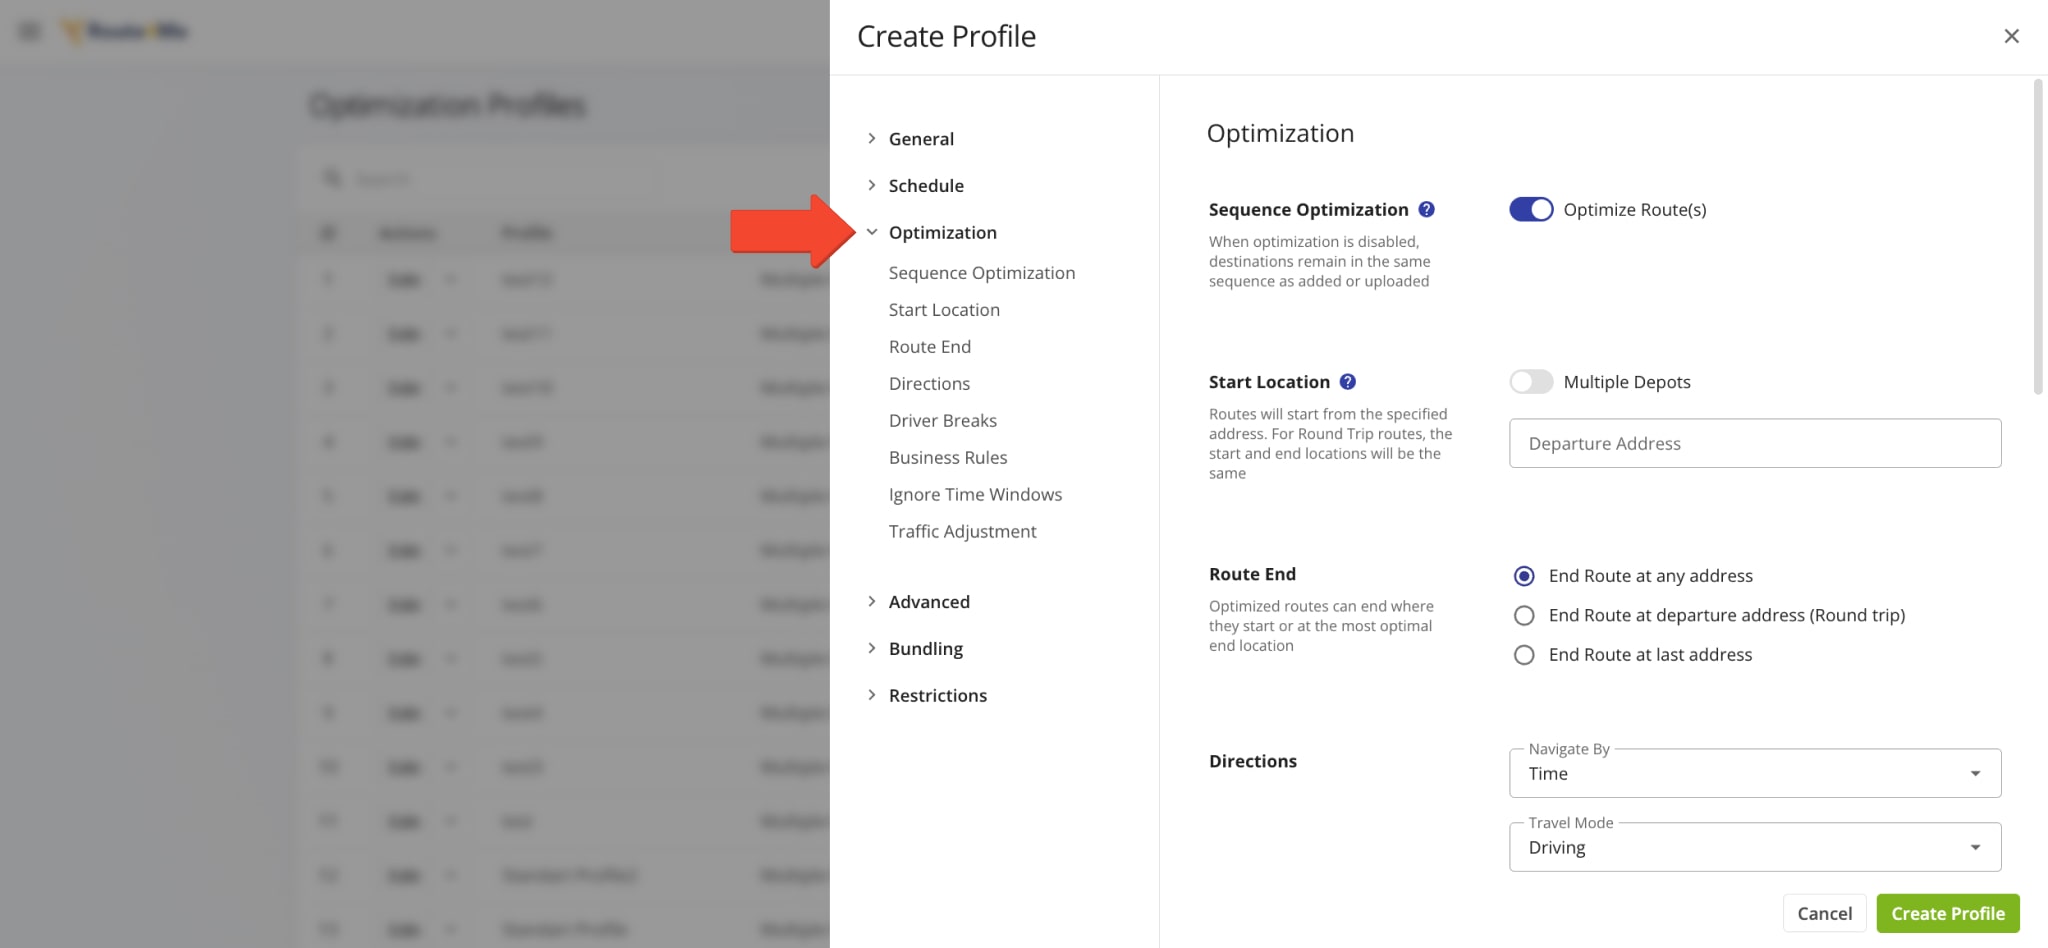The height and width of the screenshot is (948, 2048).
Task: Open the hamburger navigation menu
Action: (x=28, y=30)
